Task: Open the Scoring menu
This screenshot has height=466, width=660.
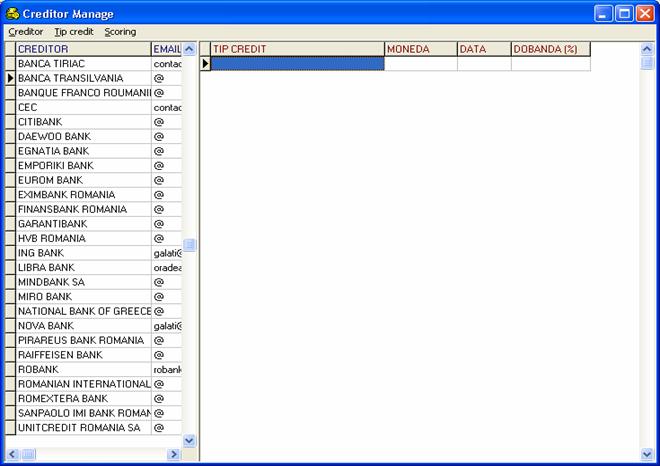Action: tap(120, 32)
